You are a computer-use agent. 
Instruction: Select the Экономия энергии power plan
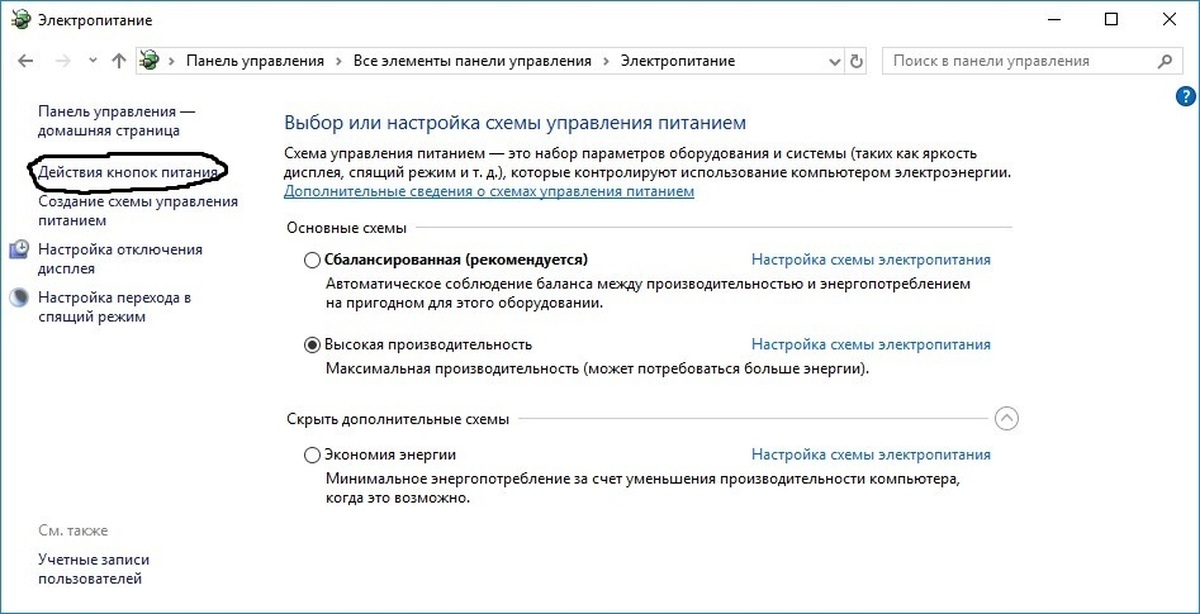tap(310, 454)
